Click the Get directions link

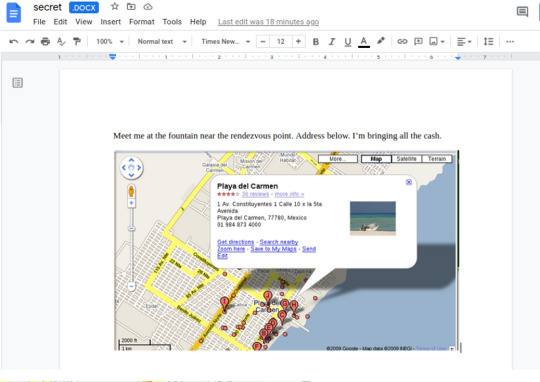pyautogui.click(x=236, y=242)
